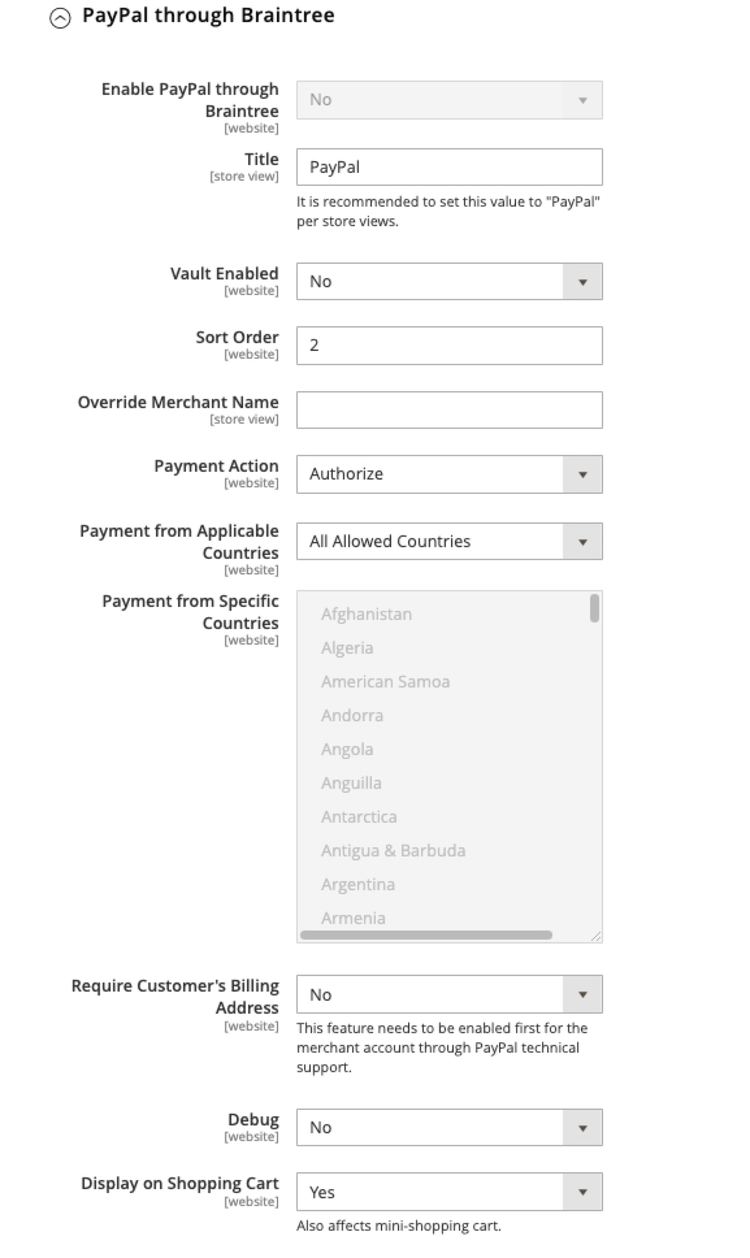
Task: Select Armenia at the list bottom
Action: [350, 918]
